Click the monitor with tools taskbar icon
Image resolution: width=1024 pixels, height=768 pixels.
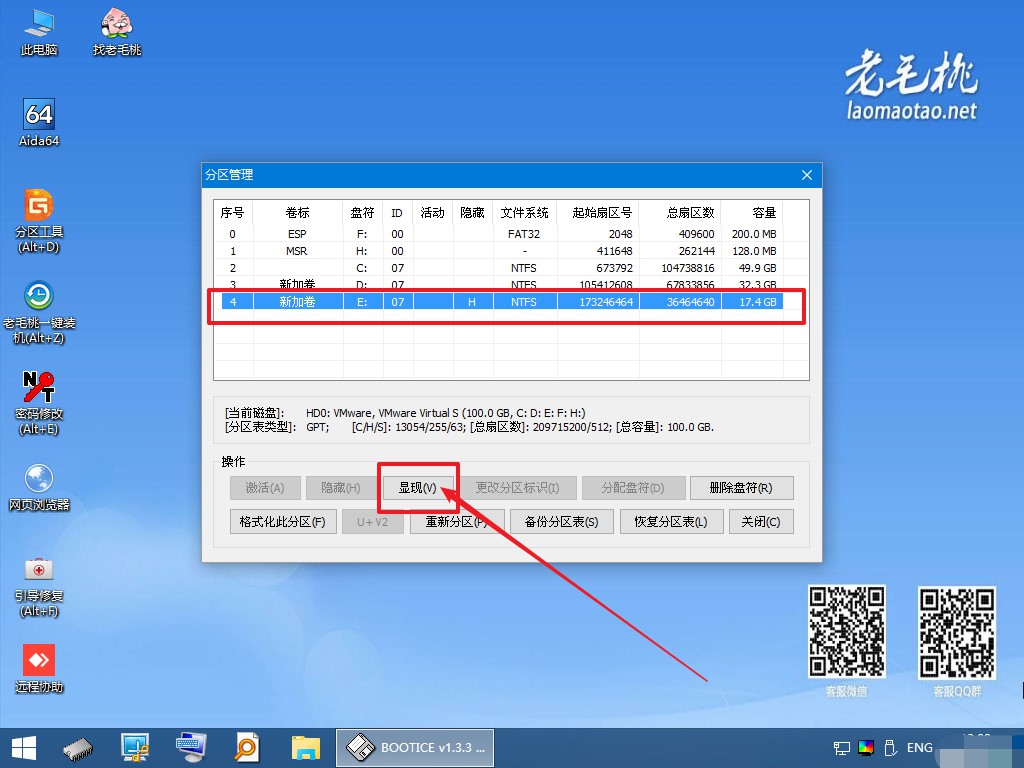[x=135, y=748]
